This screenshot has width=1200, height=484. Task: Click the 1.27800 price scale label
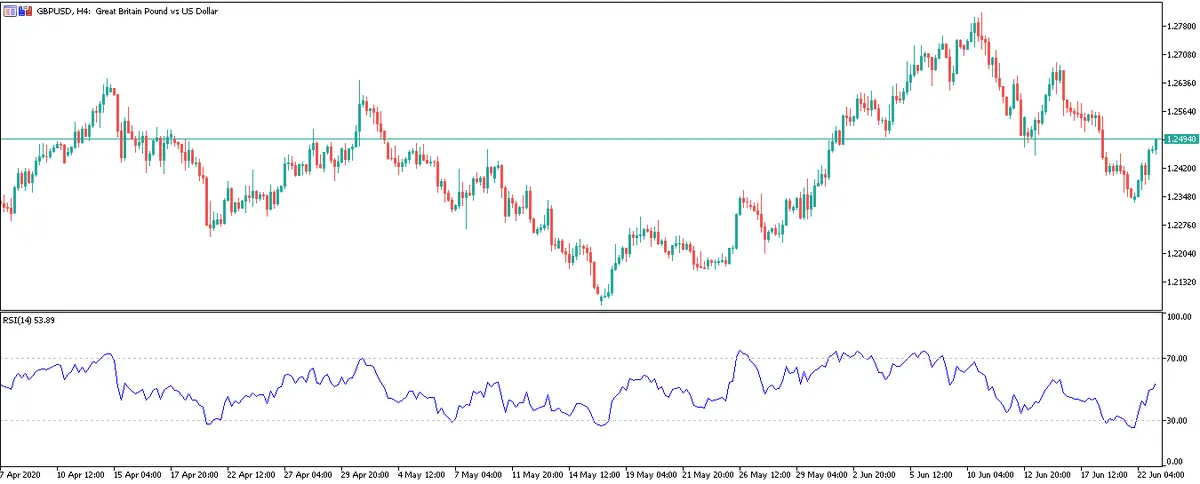pyautogui.click(x=1180, y=26)
